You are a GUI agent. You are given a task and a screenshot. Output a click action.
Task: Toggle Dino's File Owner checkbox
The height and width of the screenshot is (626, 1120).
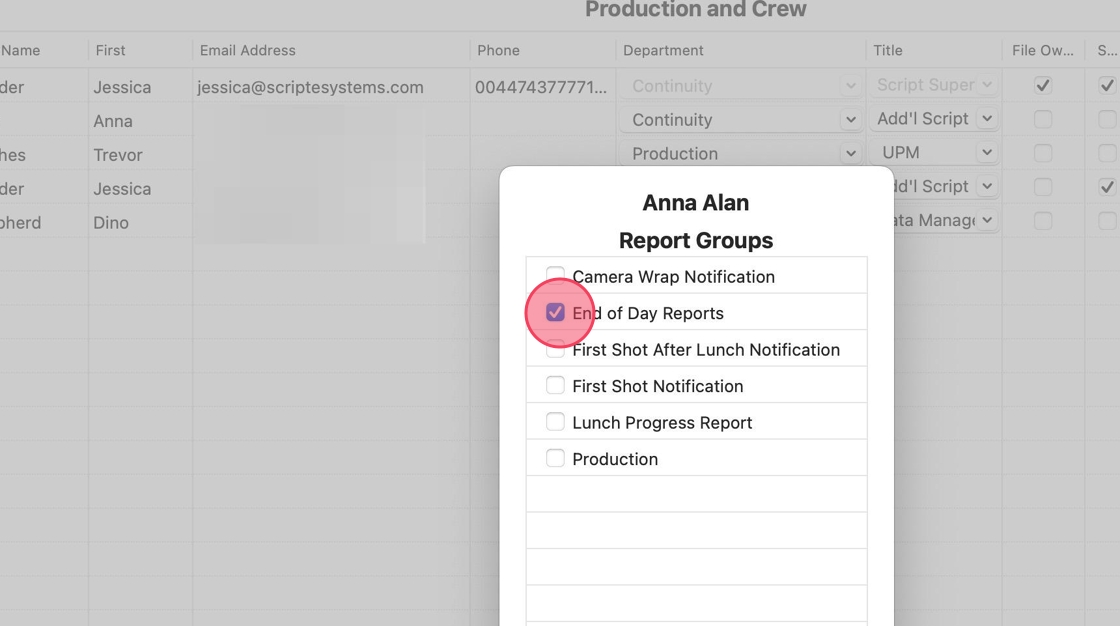(1043, 221)
